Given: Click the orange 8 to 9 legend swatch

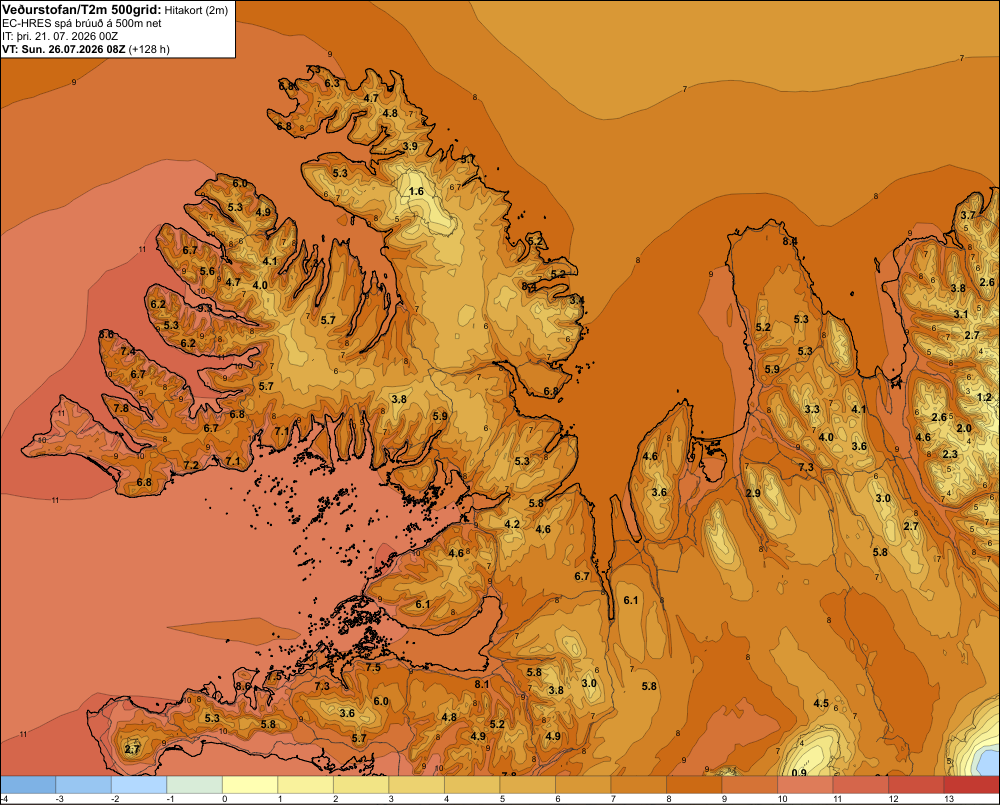Looking at the screenshot, I should [694, 785].
